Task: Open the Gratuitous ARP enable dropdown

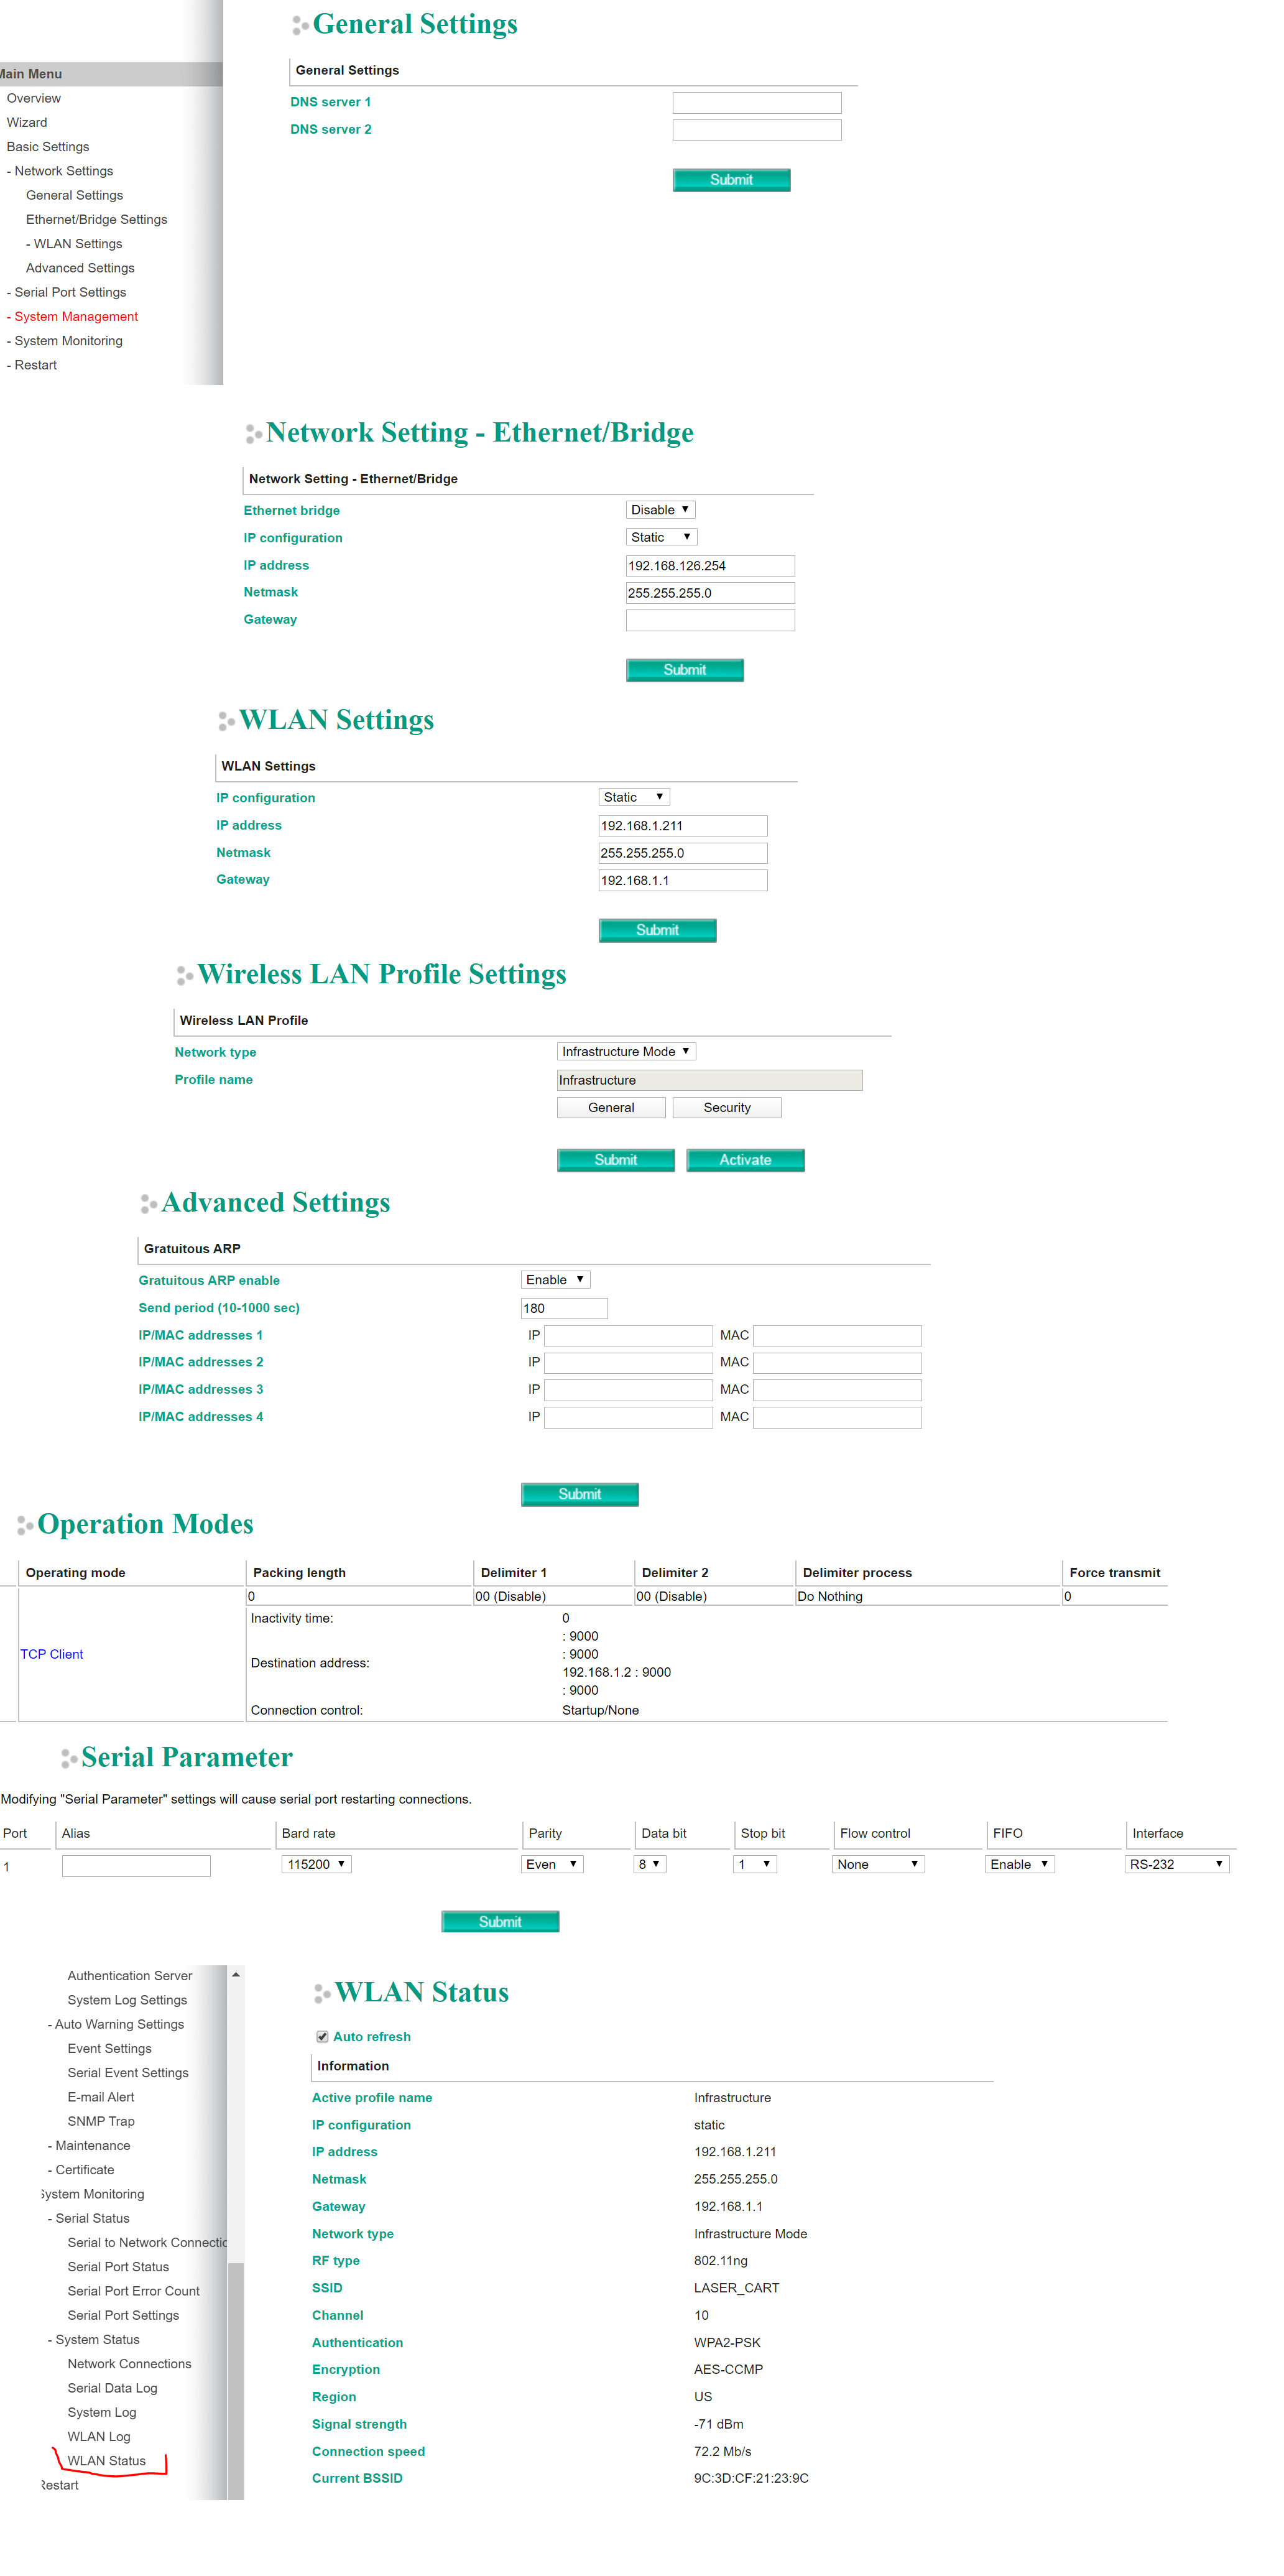Action: (555, 1279)
